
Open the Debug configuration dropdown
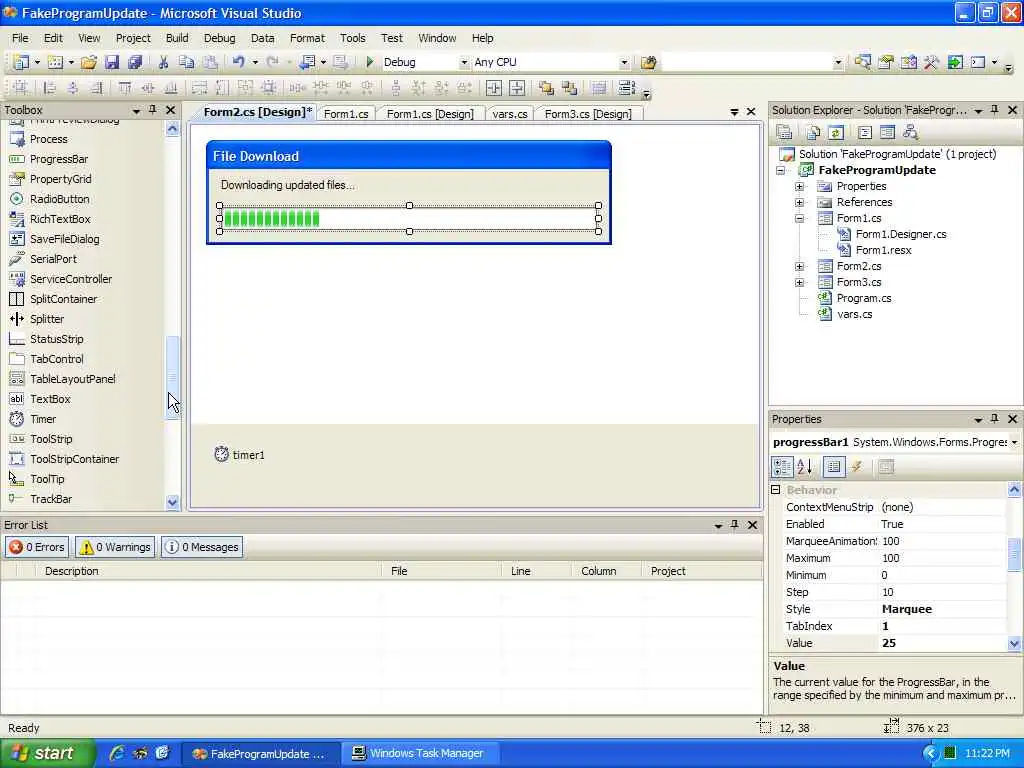(464, 63)
